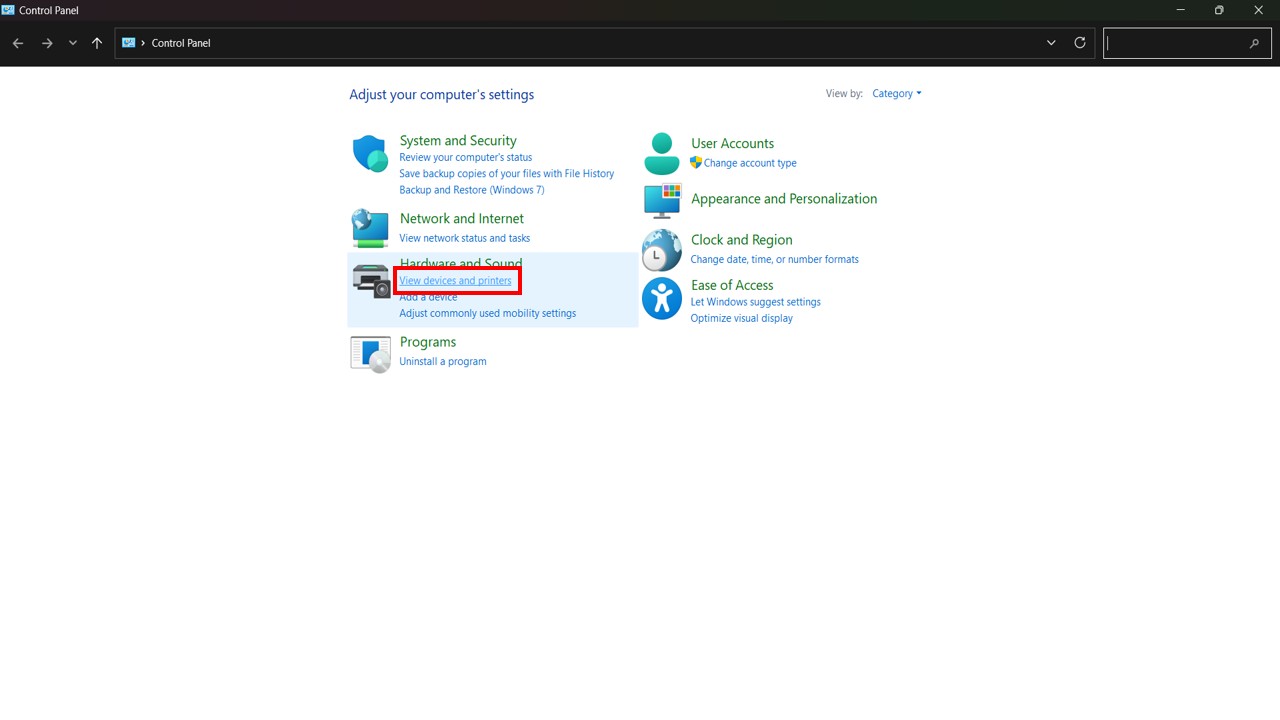Expand the recent locations chevron

click(73, 43)
